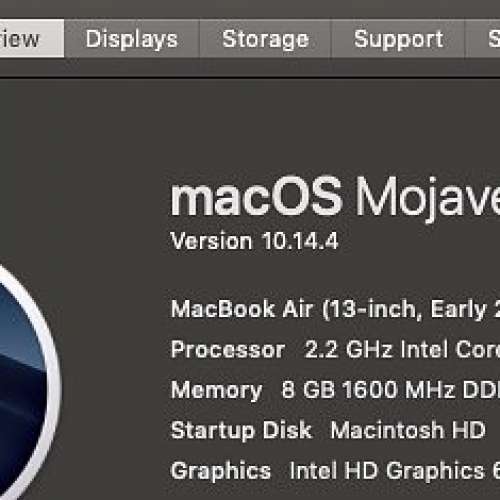This screenshot has width=500, height=500.
Task: Click the bold 'macOS' word in heading
Action: click(256, 197)
